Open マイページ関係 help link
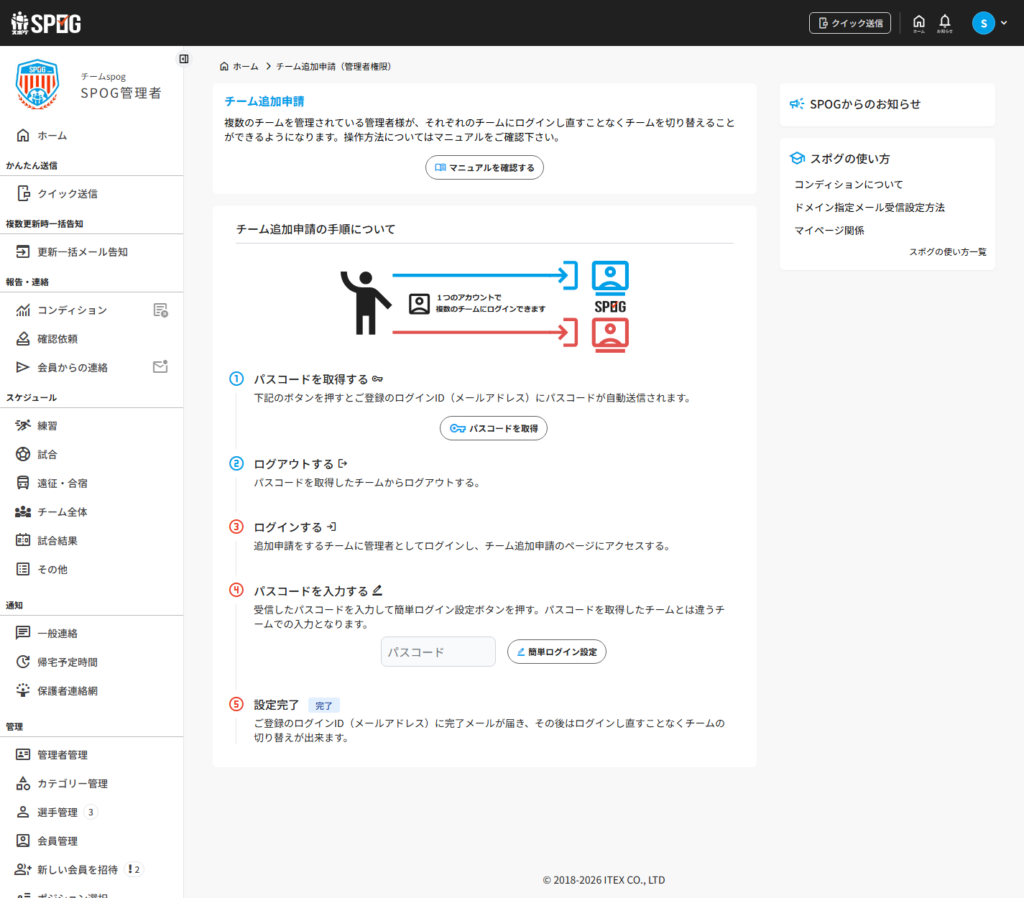Viewport: 1024px width, 898px height. (x=829, y=230)
